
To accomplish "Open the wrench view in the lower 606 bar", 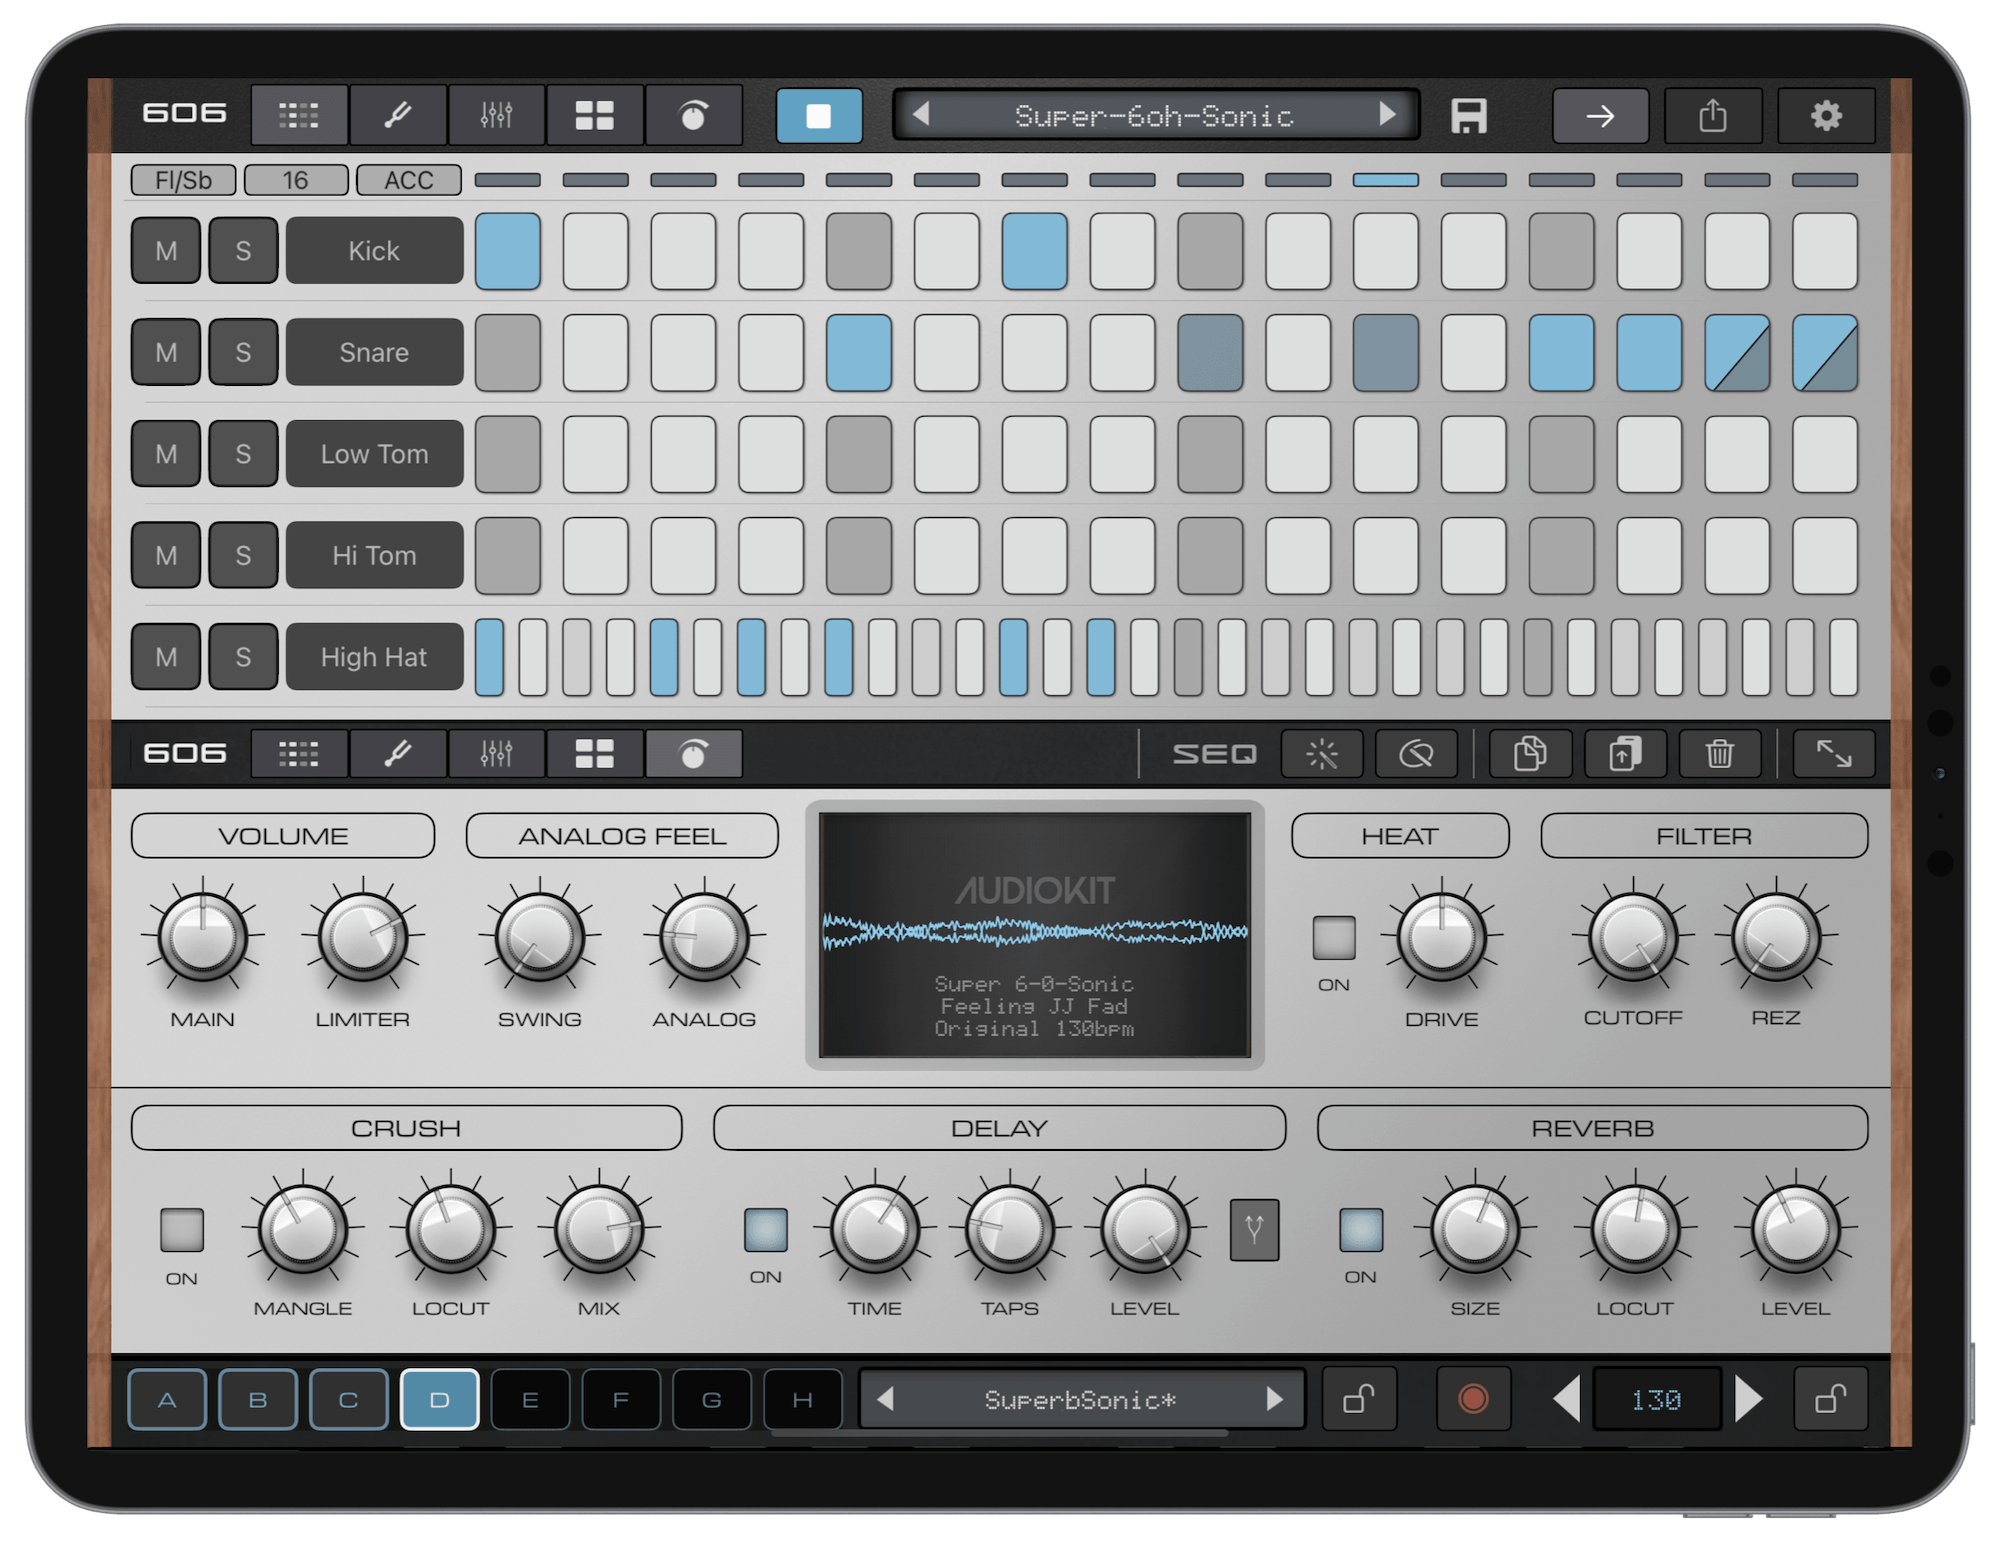I will point(397,753).
